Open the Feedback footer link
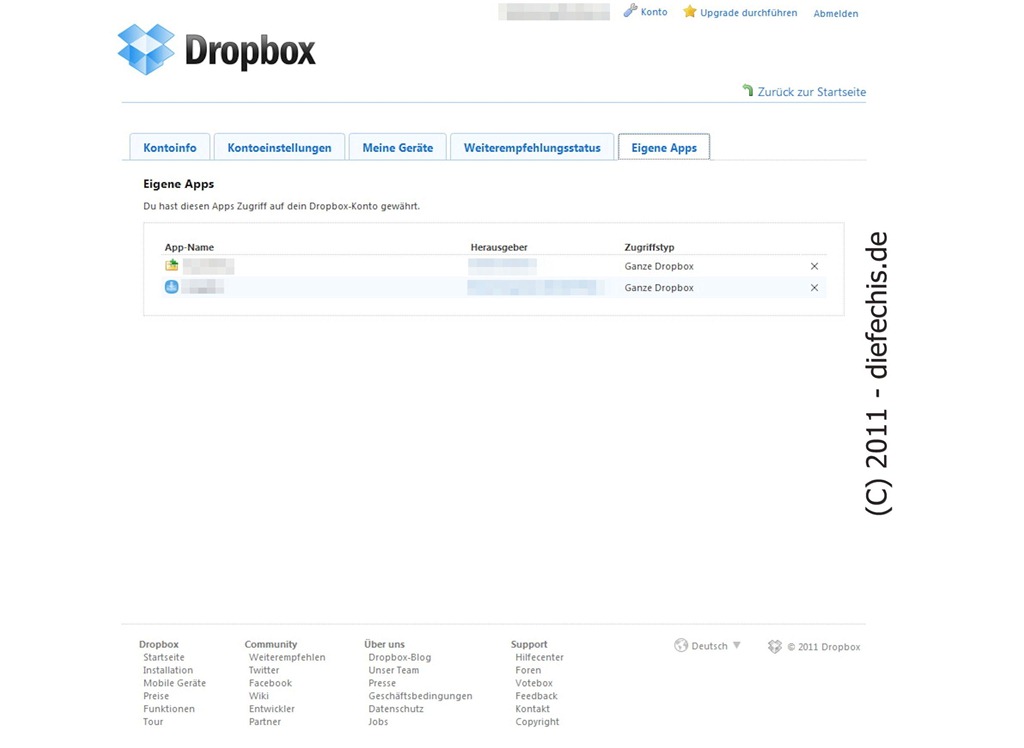 [536, 696]
